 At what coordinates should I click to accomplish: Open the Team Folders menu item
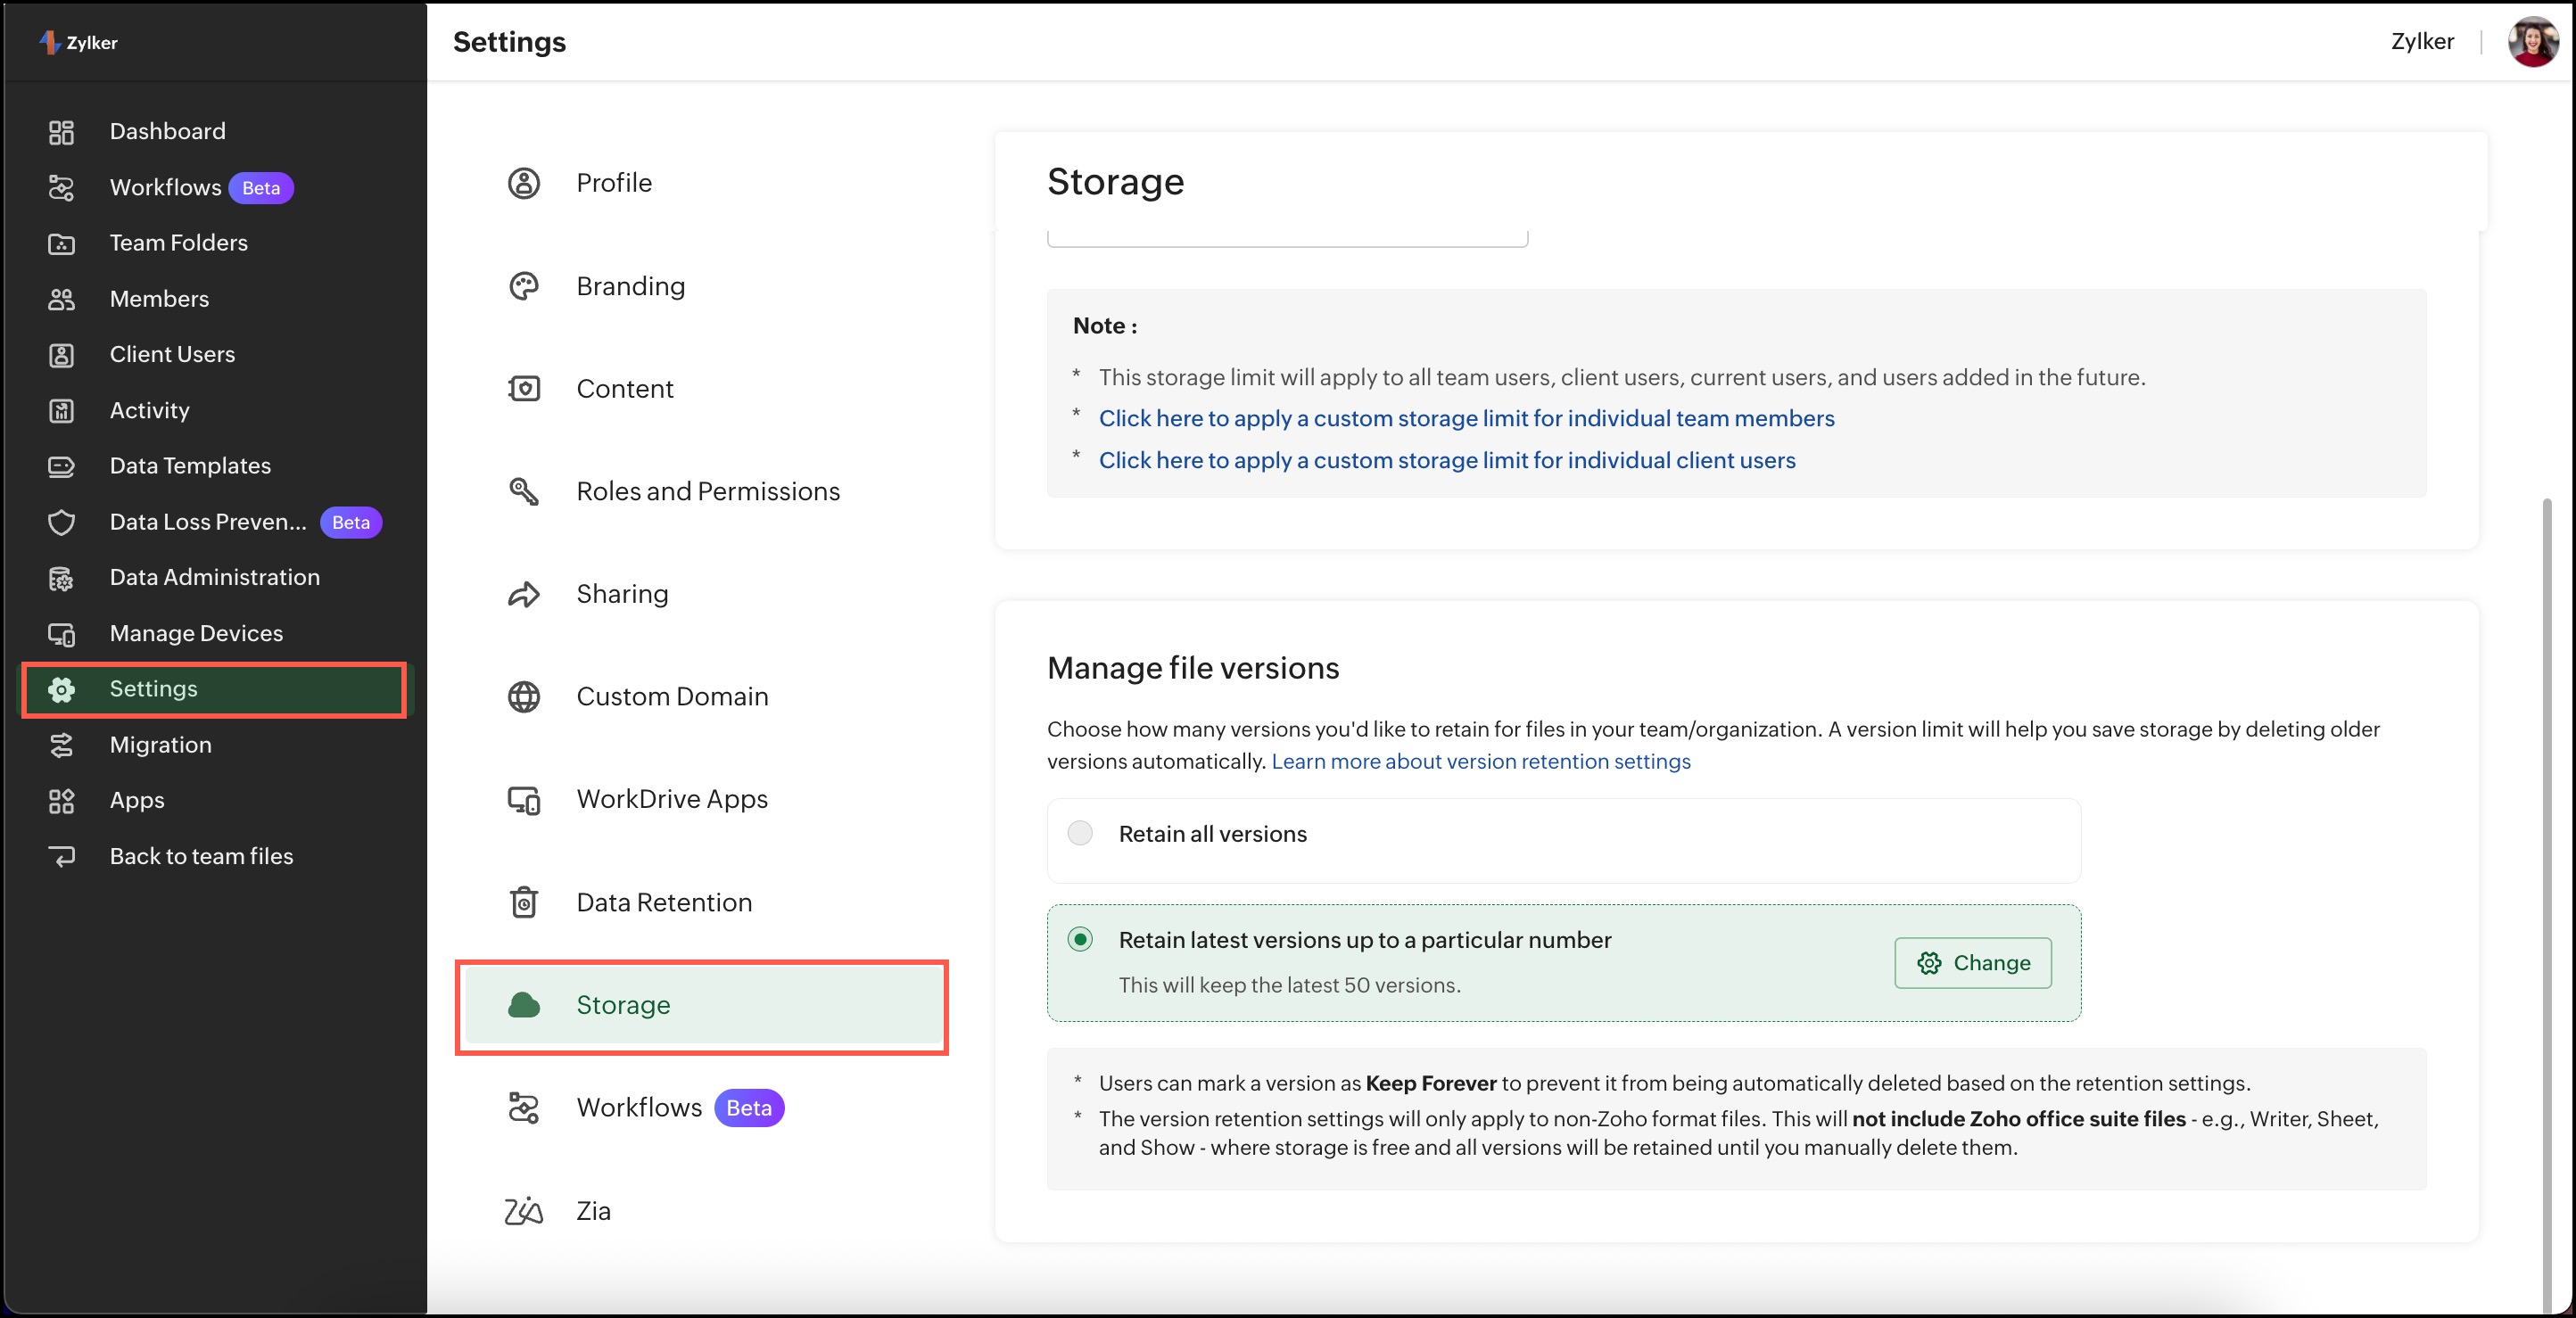coord(178,243)
